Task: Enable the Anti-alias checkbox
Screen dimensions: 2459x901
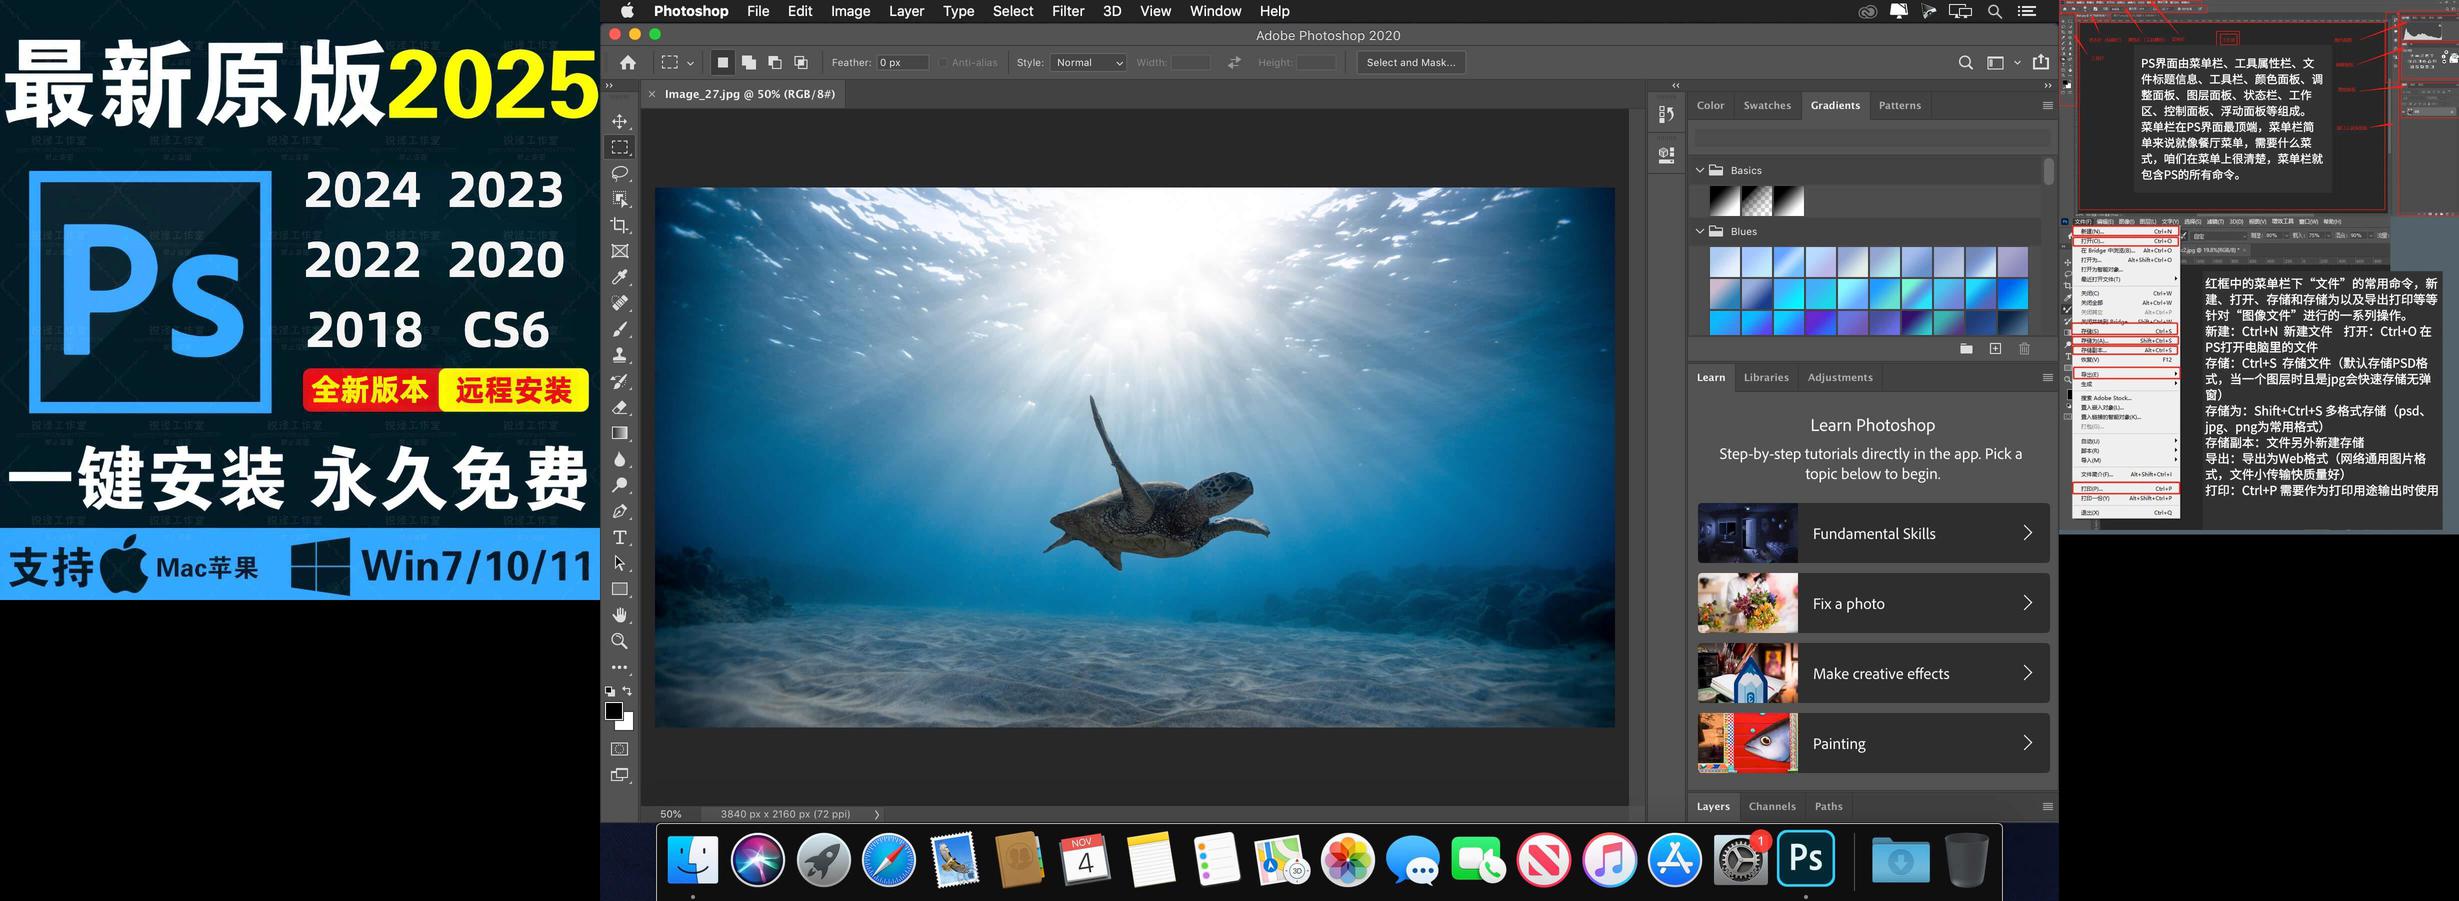Action: tap(943, 63)
